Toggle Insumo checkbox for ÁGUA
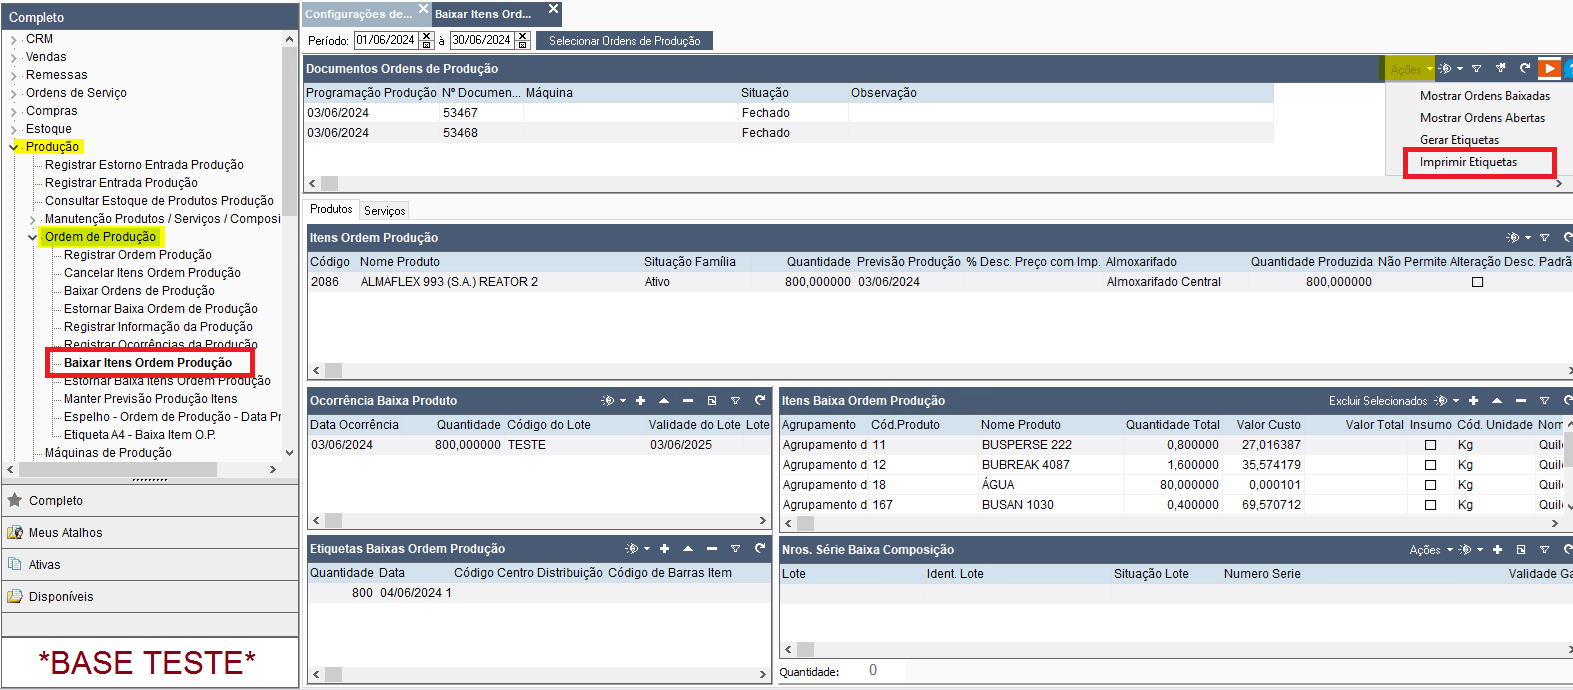 coord(1430,485)
